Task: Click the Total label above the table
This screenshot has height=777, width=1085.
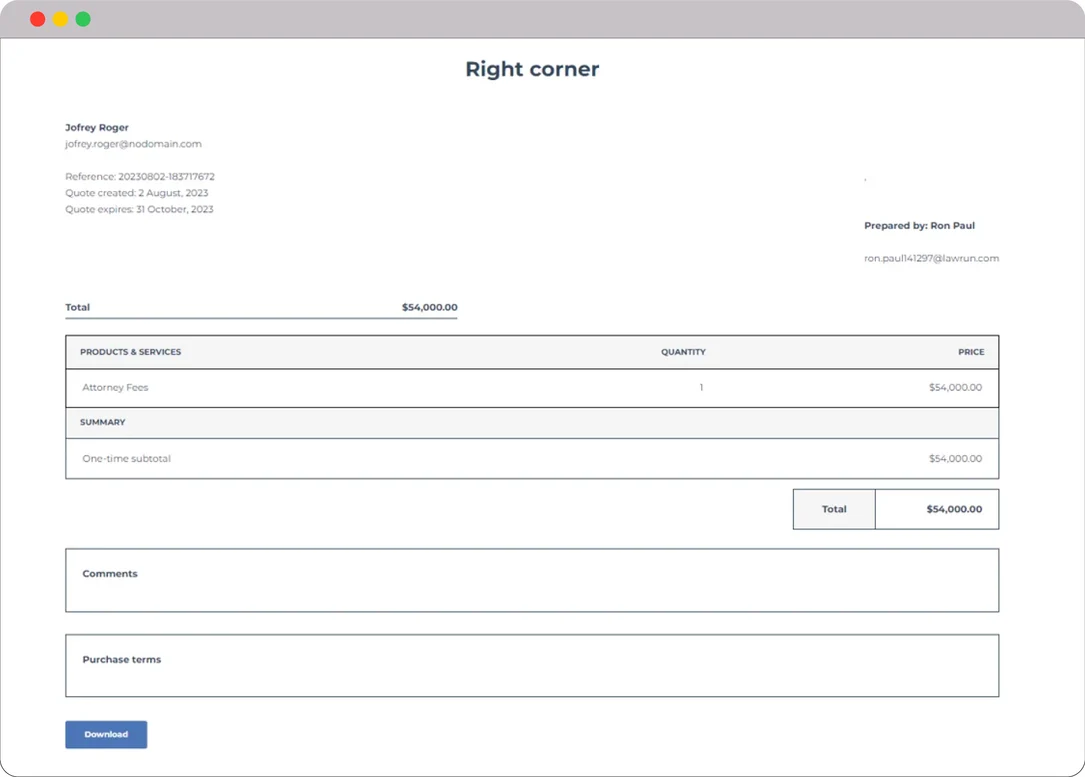Action: [x=77, y=307]
